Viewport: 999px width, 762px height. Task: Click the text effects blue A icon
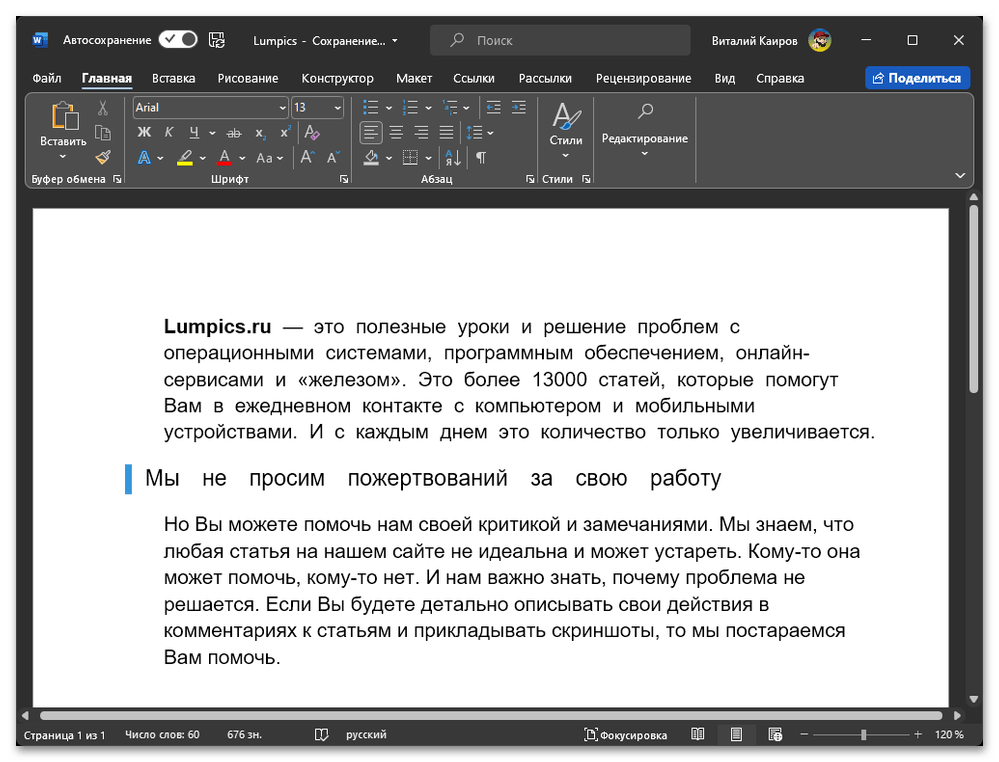[145, 157]
